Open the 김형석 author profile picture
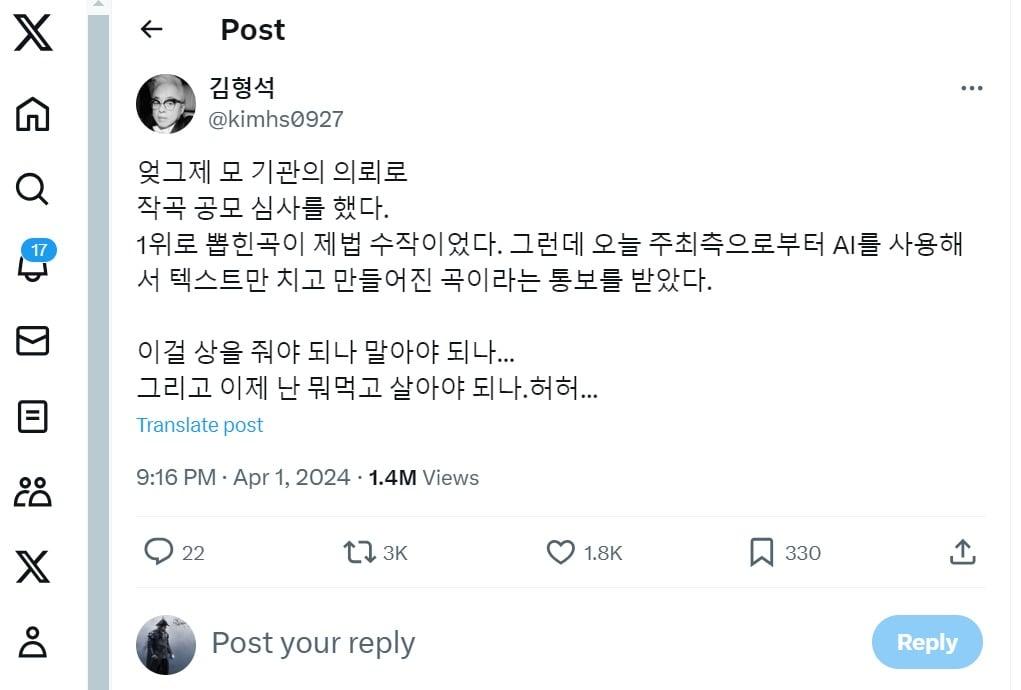Image resolution: width=1021 pixels, height=690 pixels. pyautogui.click(x=166, y=104)
